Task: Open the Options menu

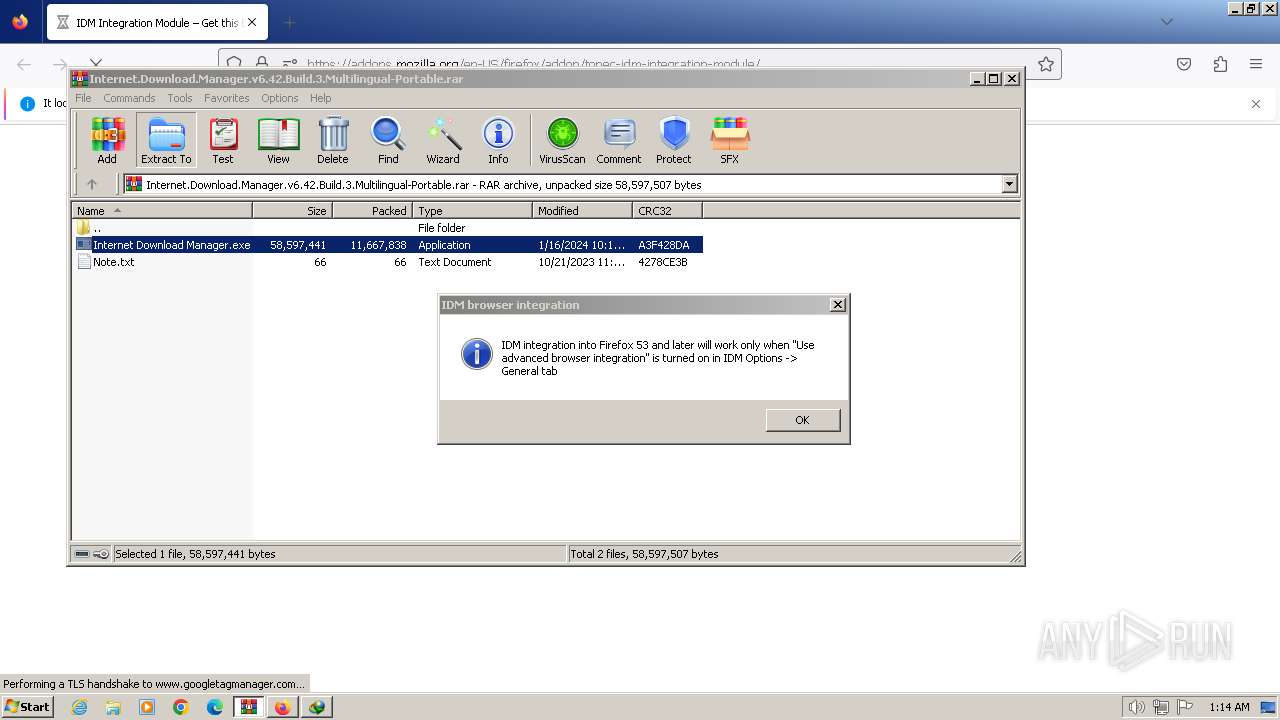Action: (x=280, y=98)
